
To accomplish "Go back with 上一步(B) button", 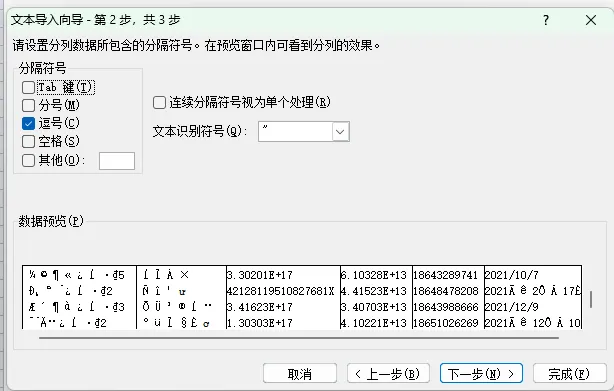I will coord(388,373).
